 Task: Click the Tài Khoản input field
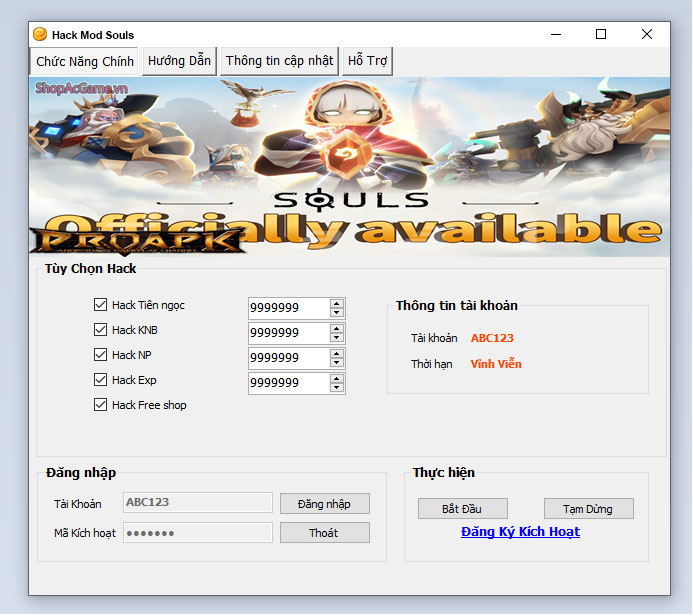coord(198,502)
